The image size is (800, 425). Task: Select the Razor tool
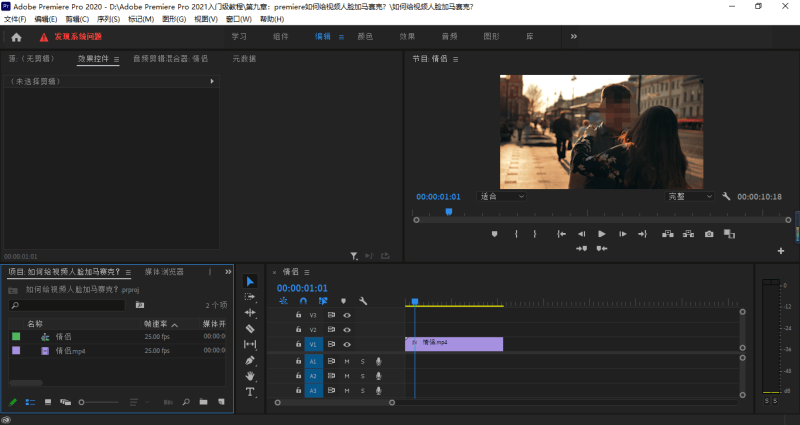250,329
